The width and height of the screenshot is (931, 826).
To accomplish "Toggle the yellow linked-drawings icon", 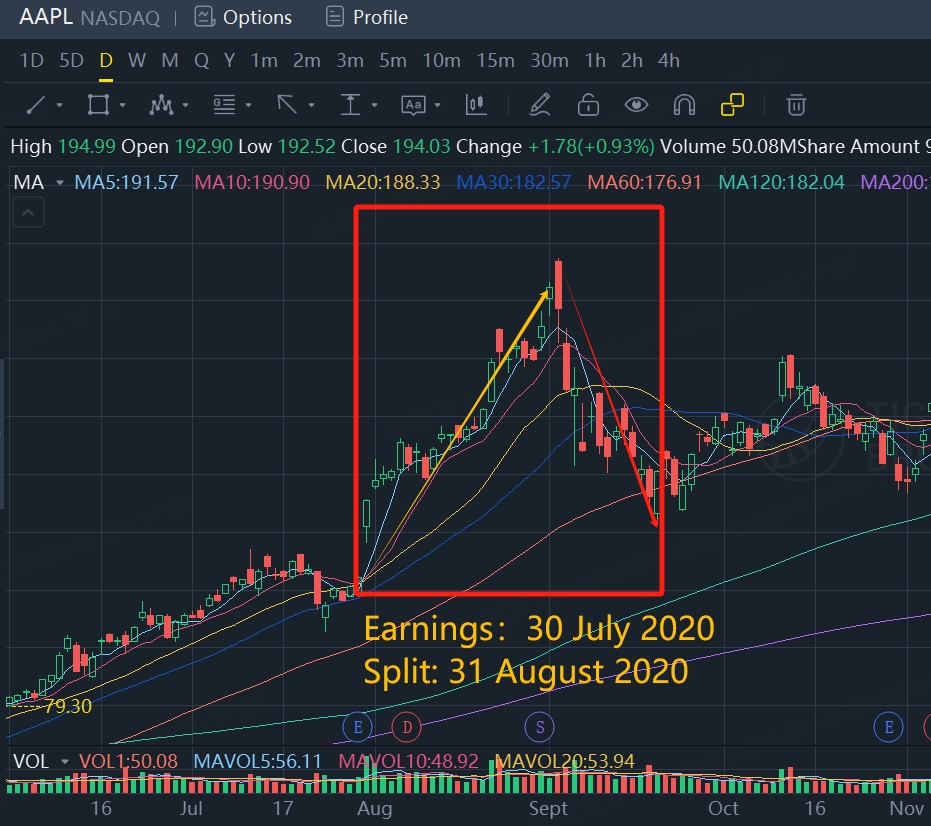I will [x=732, y=105].
